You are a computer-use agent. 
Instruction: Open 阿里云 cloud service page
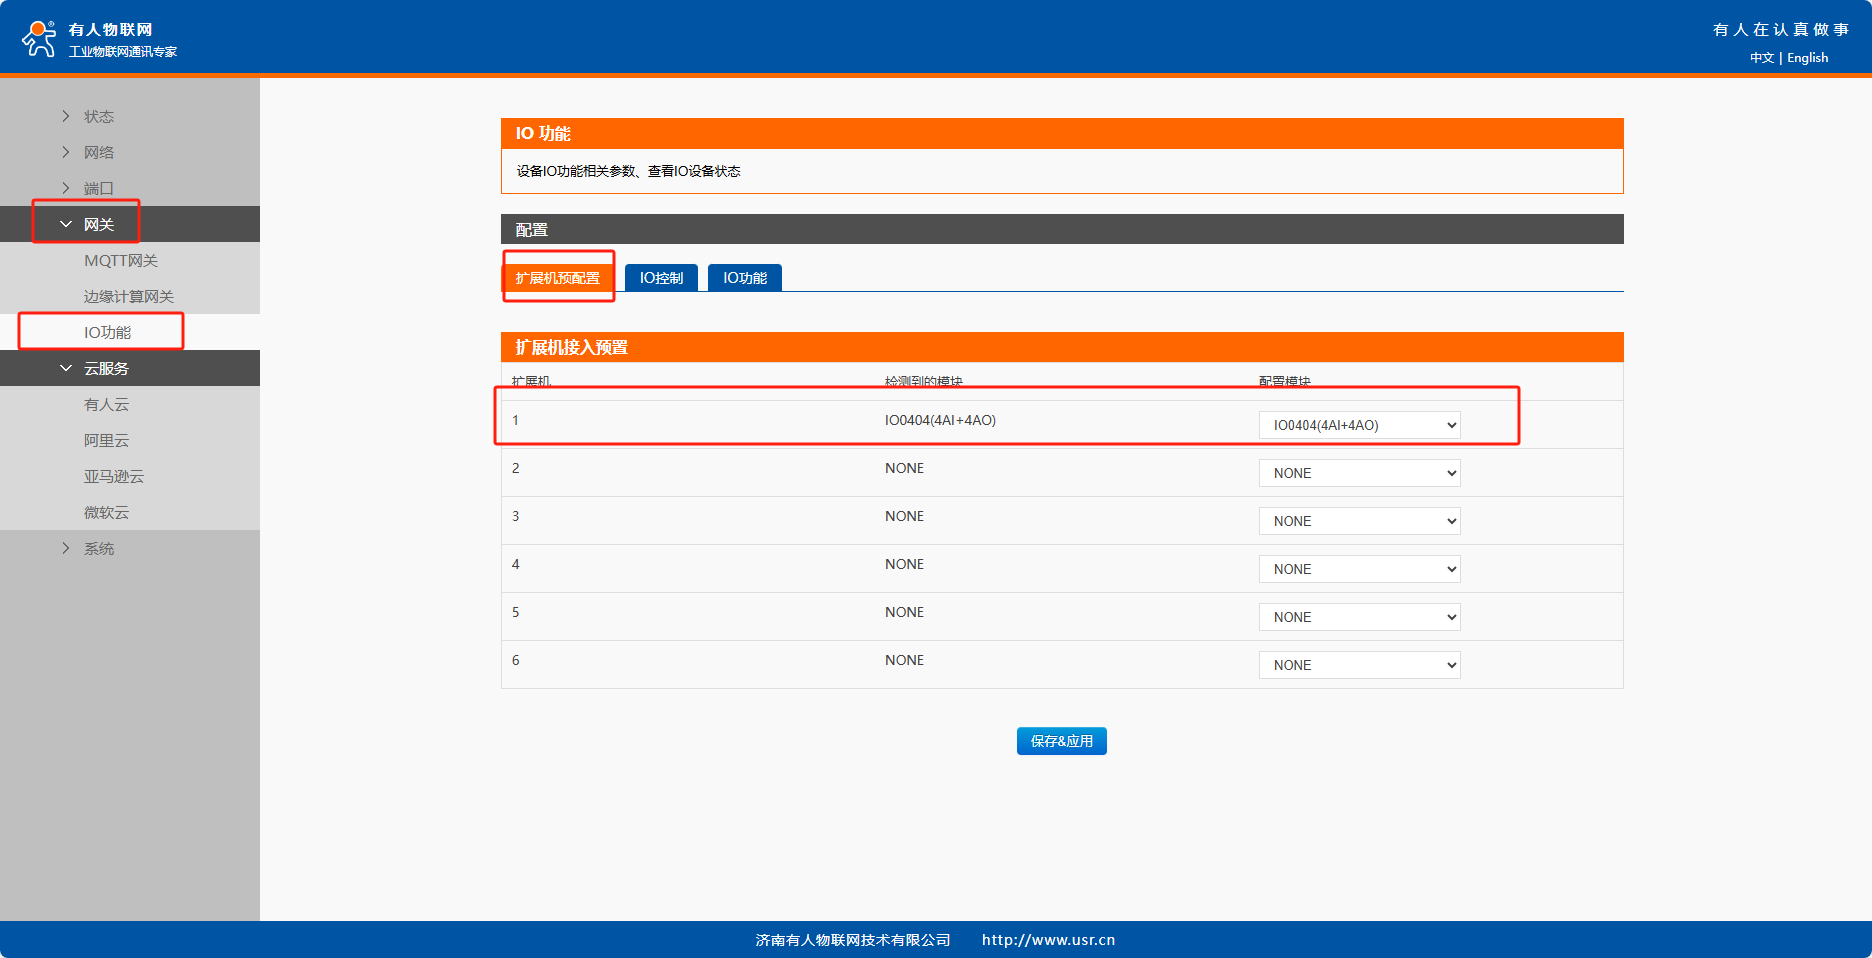click(106, 440)
